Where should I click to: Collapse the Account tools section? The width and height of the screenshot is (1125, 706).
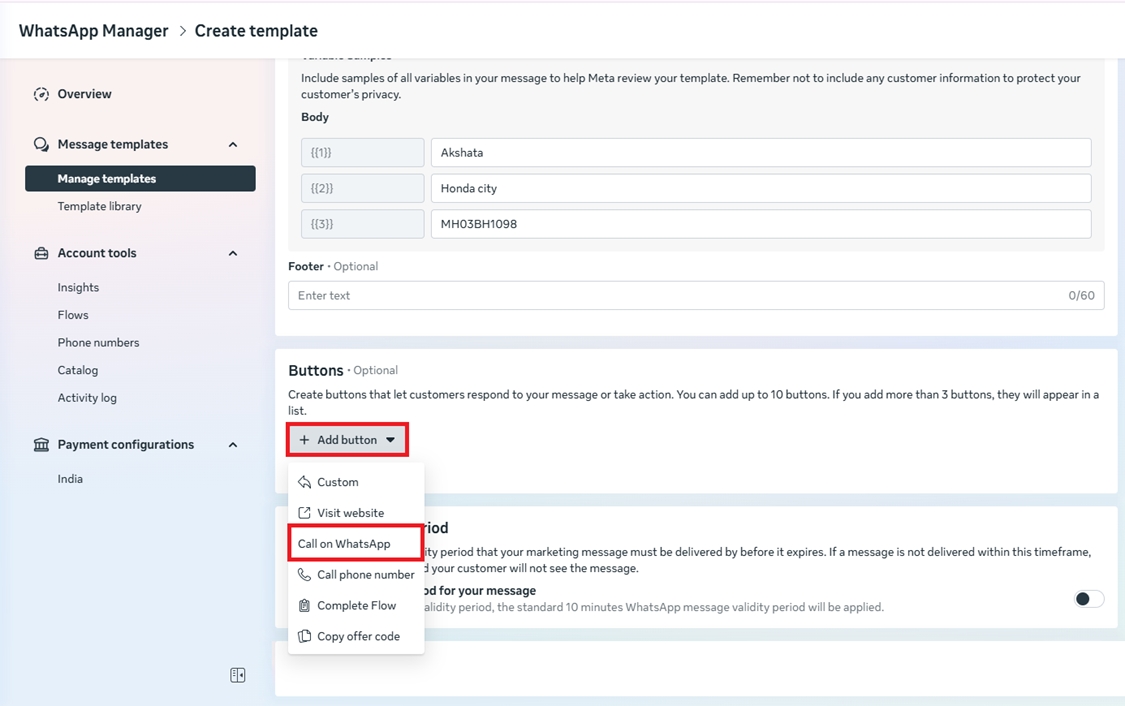click(x=233, y=254)
